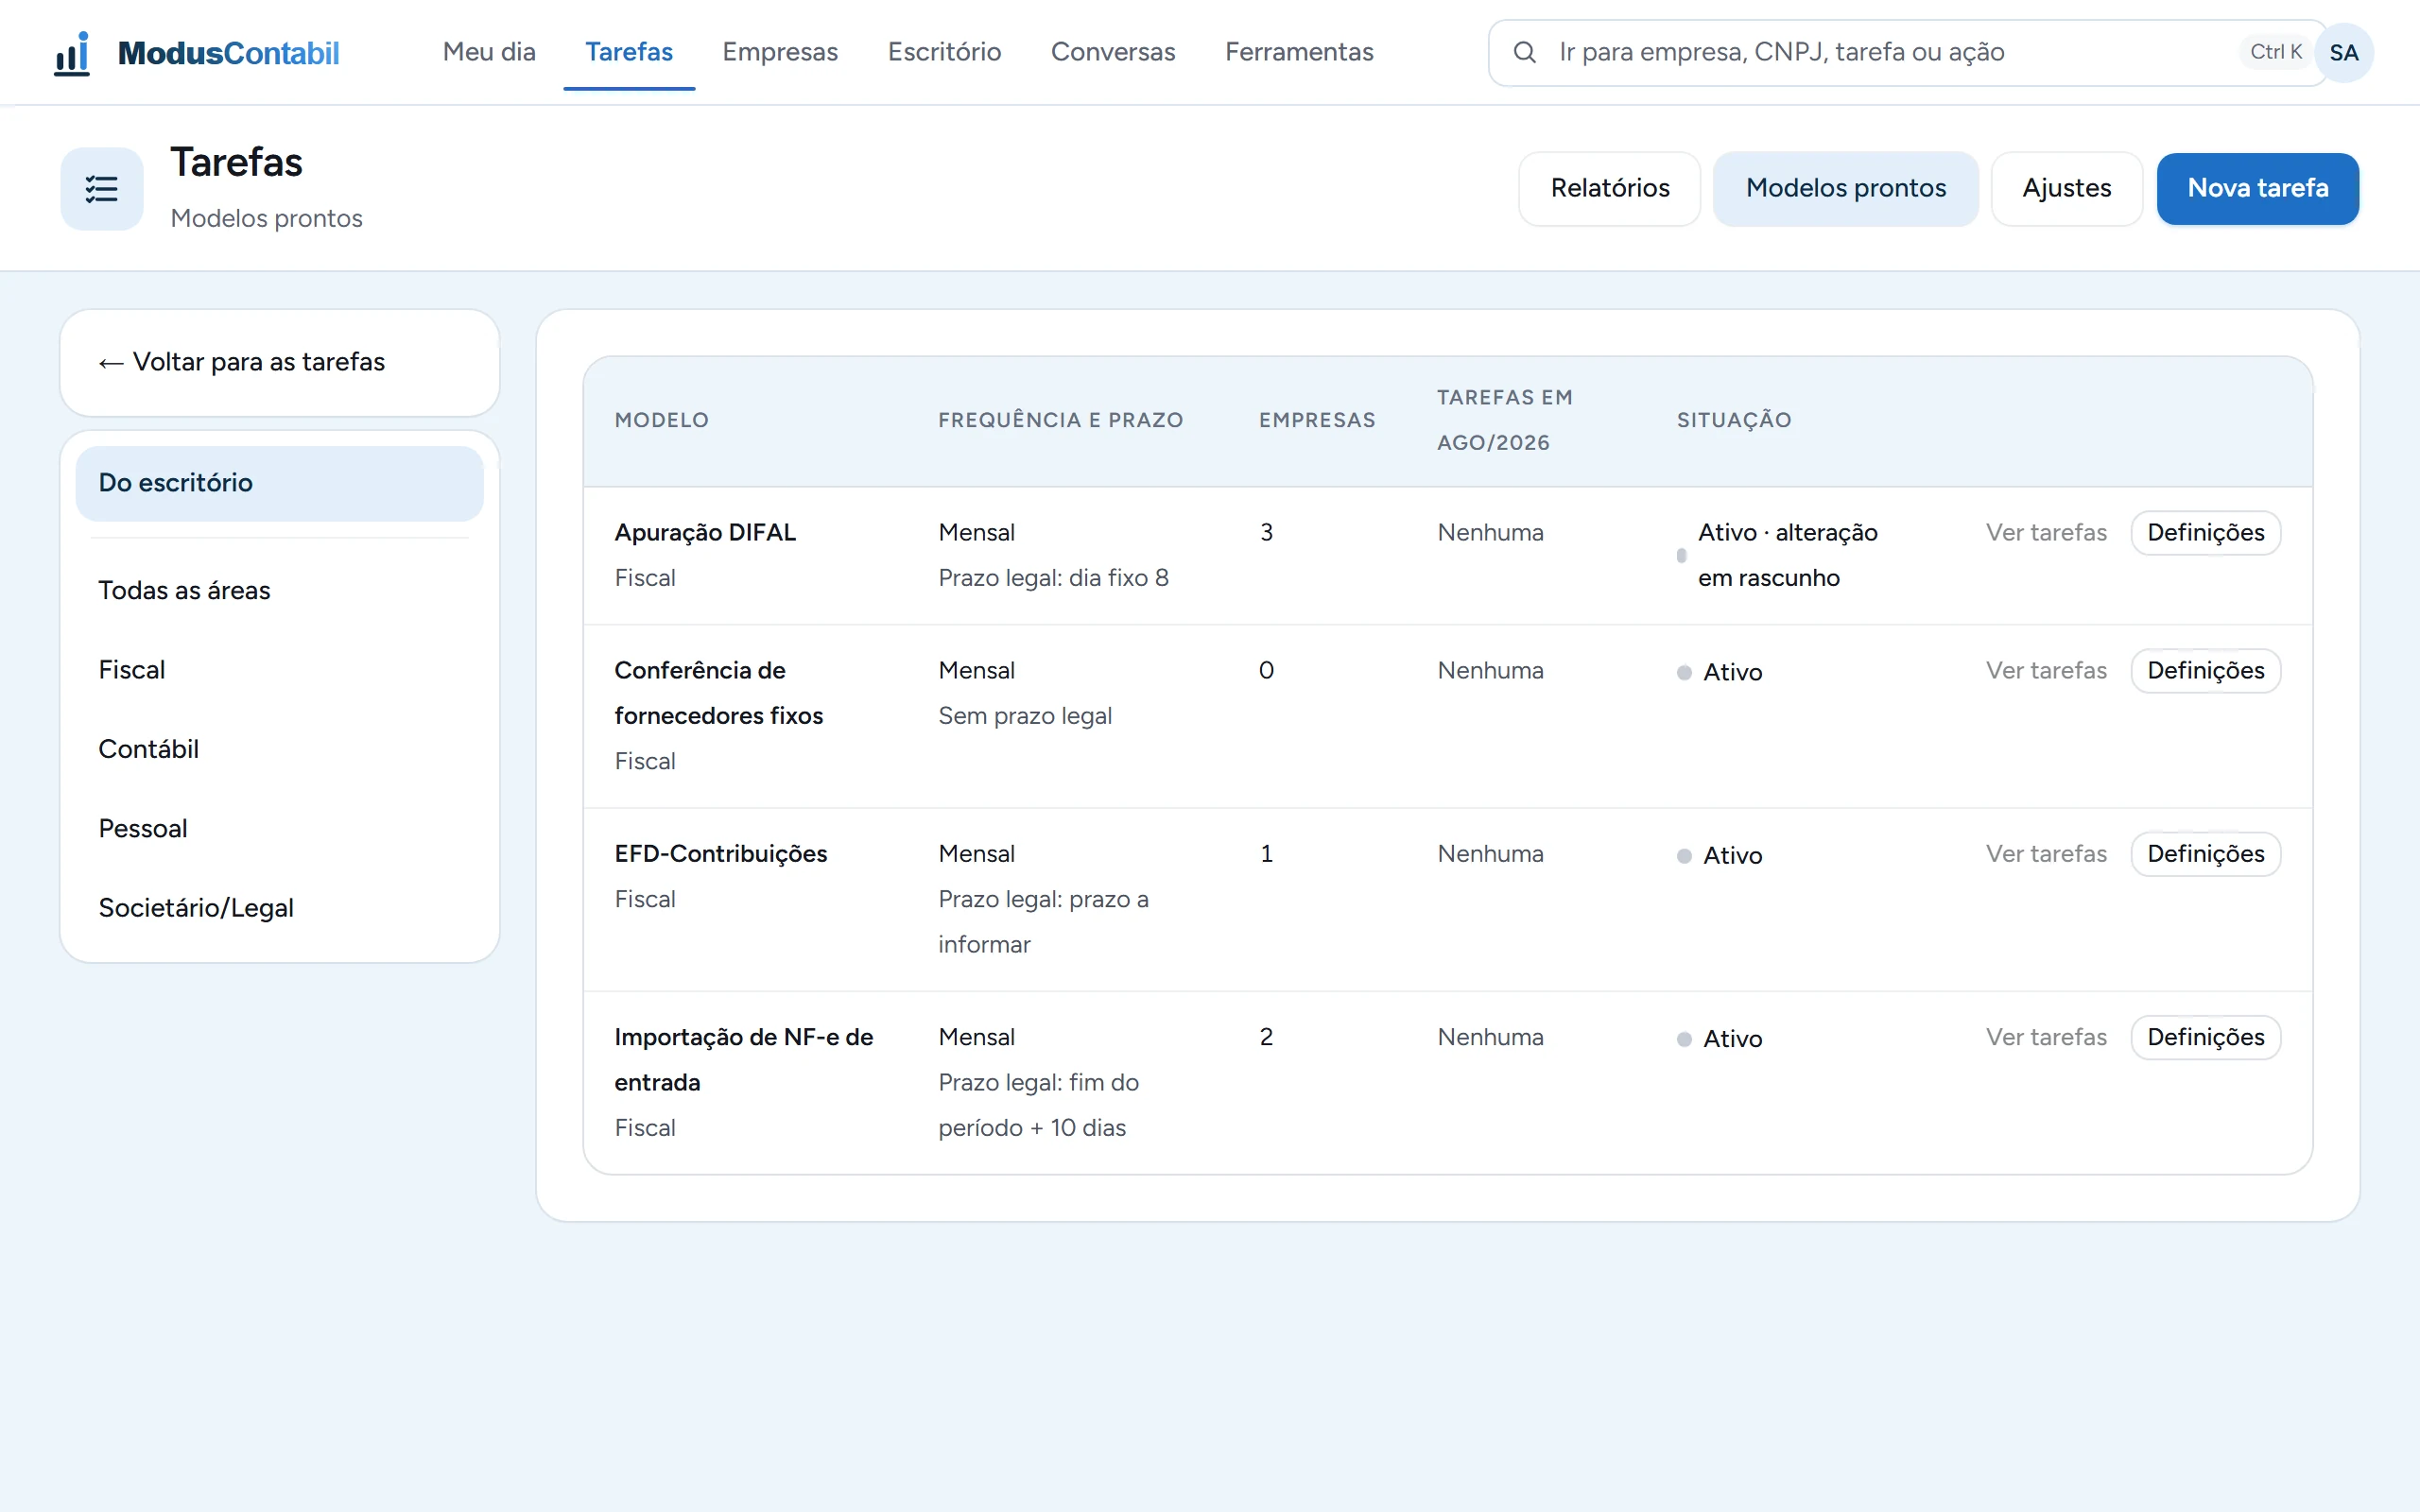Image resolution: width=2420 pixels, height=1512 pixels.
Task: Select the Do escritório filter
Action: (x=279, y=483)
